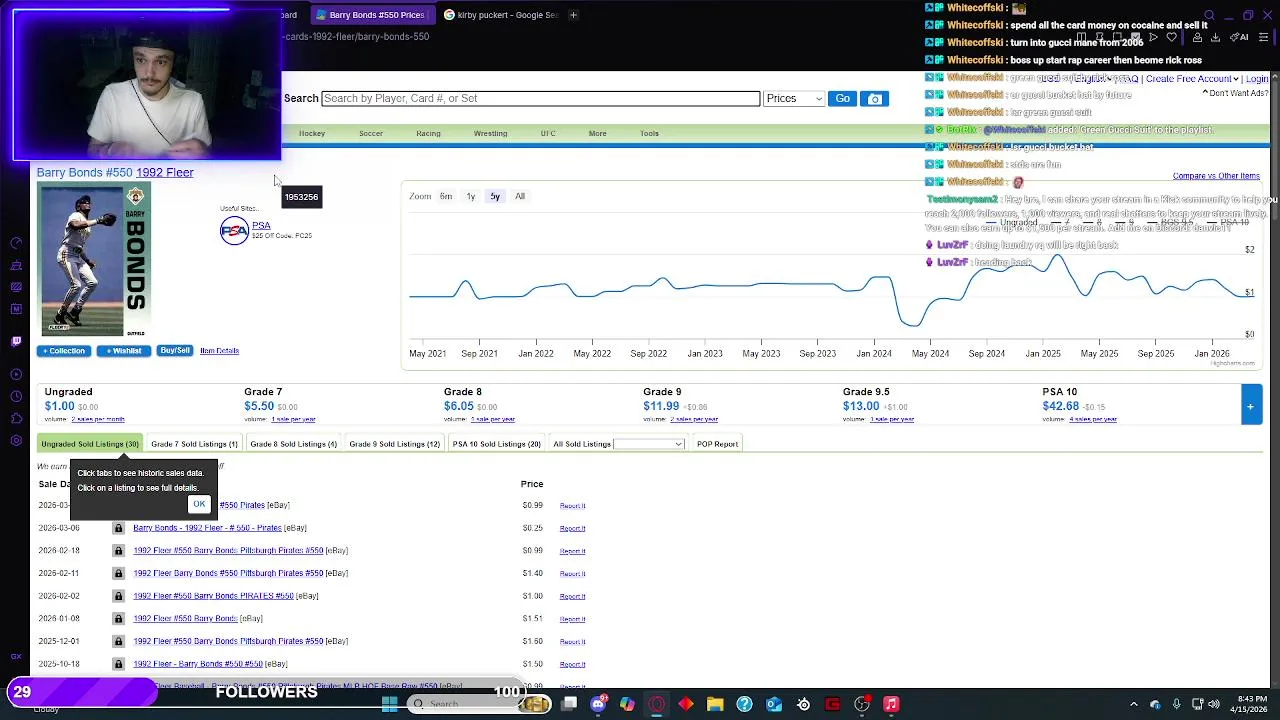Open the Windows Start menu

pyautogui.click(x=389, y=704)
